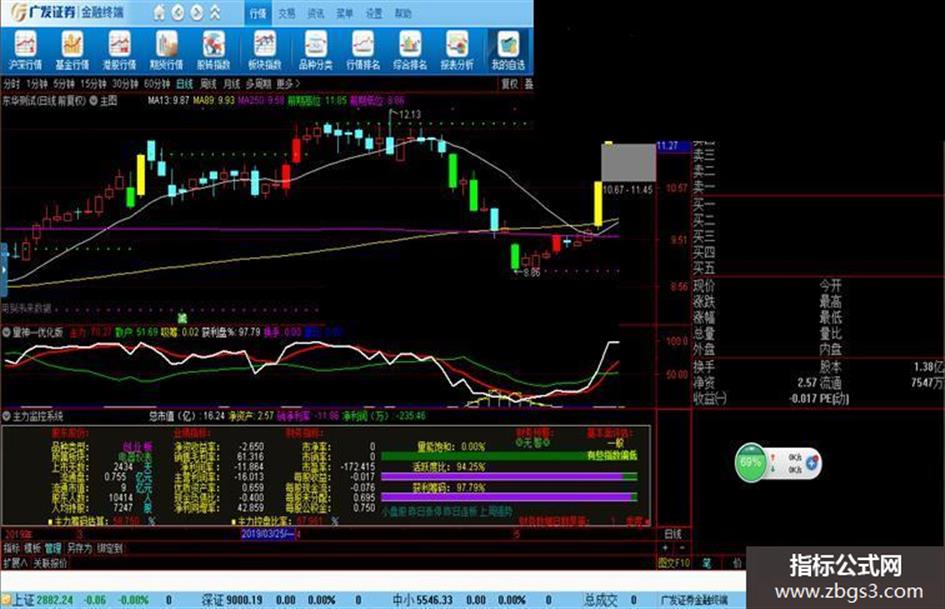Open 行情排名 quote ranking icon
Viewport: 945px width, 609px height.
point(363,51)
